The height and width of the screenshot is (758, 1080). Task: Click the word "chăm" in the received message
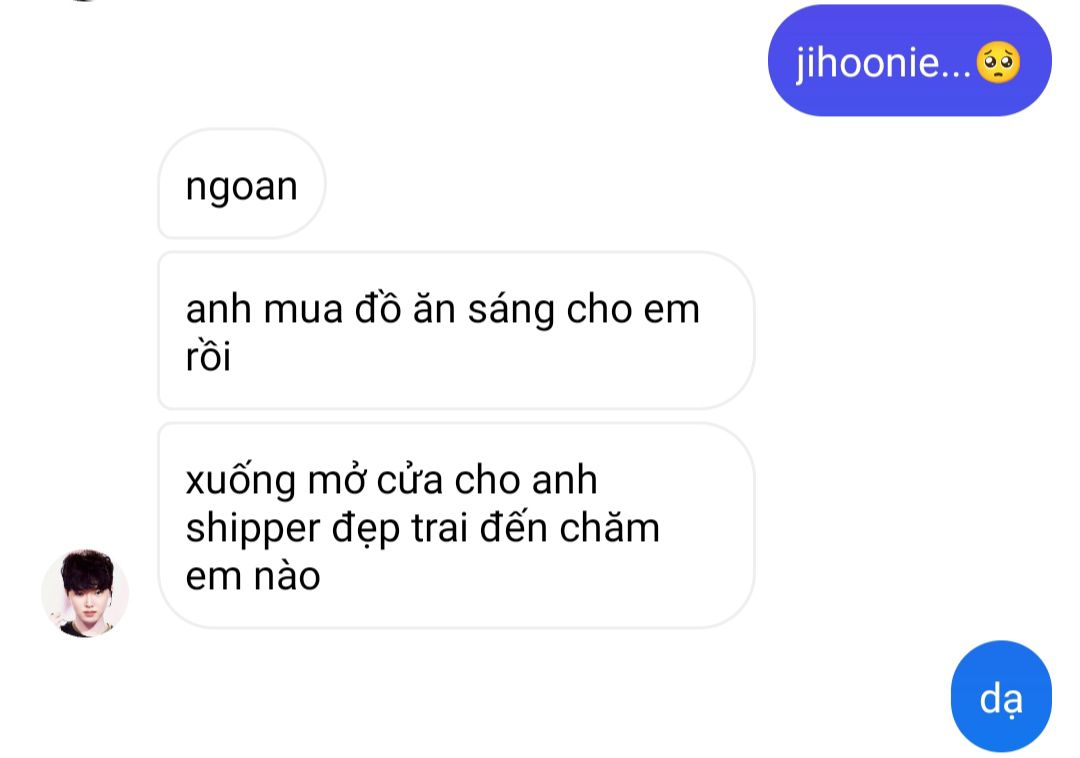click(610, 527)
